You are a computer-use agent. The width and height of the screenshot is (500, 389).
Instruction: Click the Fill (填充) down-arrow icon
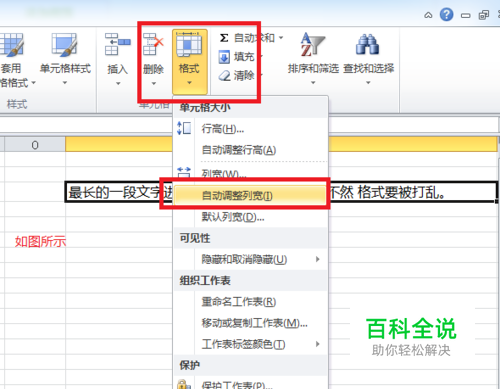tap(224, 57)
